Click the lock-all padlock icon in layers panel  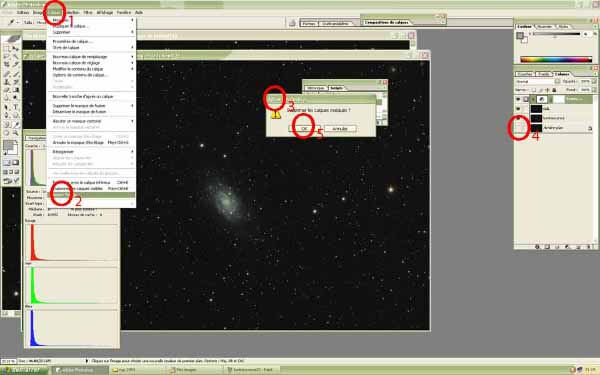pyautogui.click(x=554, y=90)
